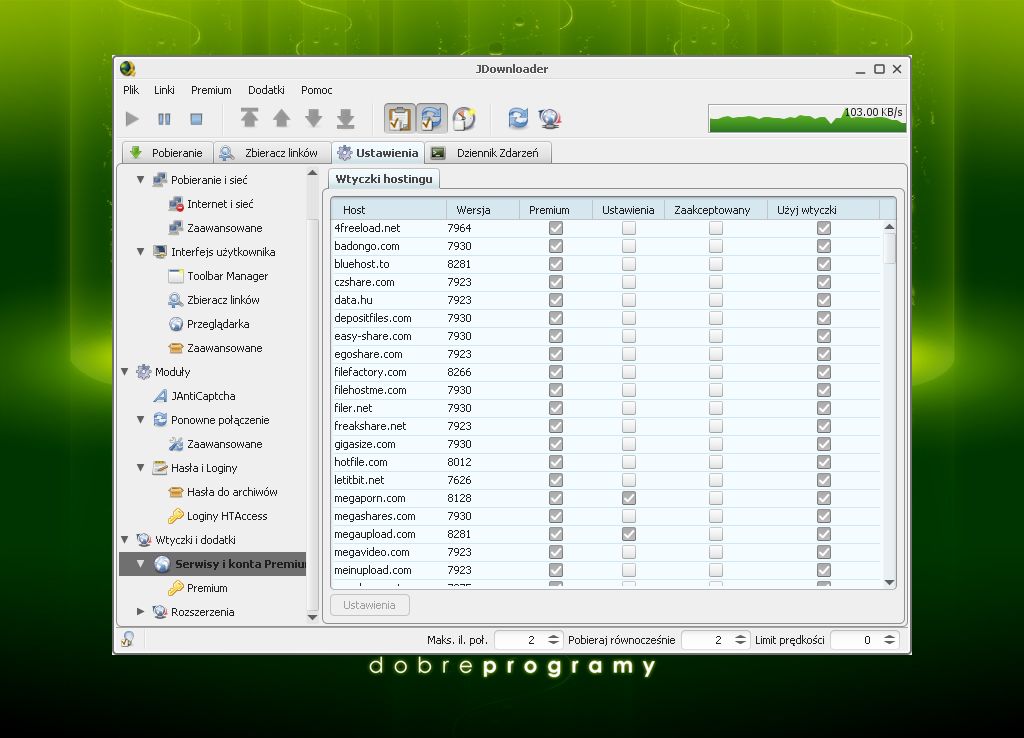Image resolution: width=1024 pixels, height=738 pixels.
Task: Toggle clipboard monitoring icon
Action: coord(399,118)
